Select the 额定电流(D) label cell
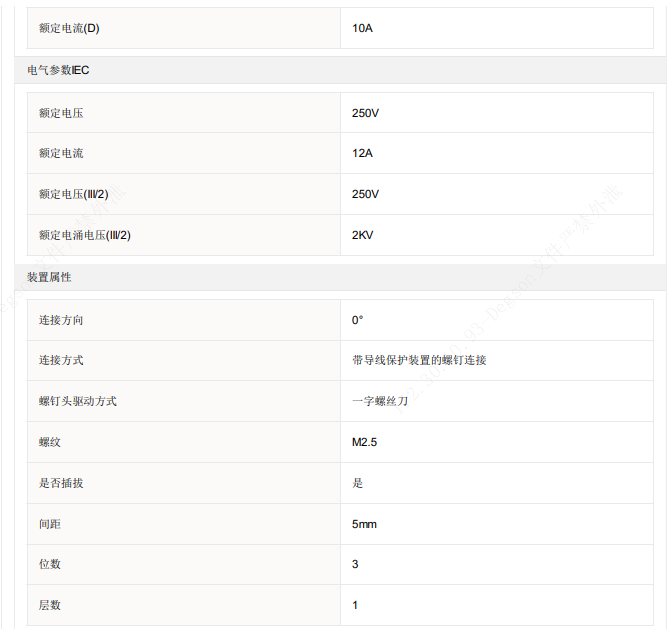Screen dimensions: 667x629 69,28
